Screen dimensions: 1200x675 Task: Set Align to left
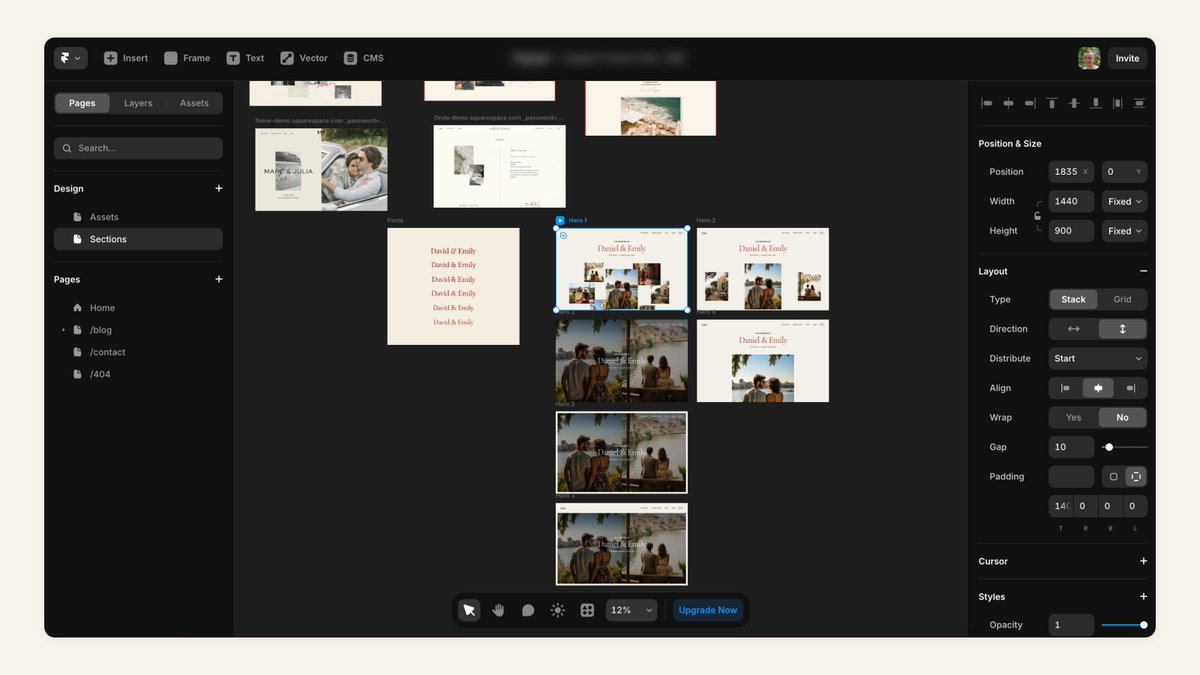tap(1066, 388)
